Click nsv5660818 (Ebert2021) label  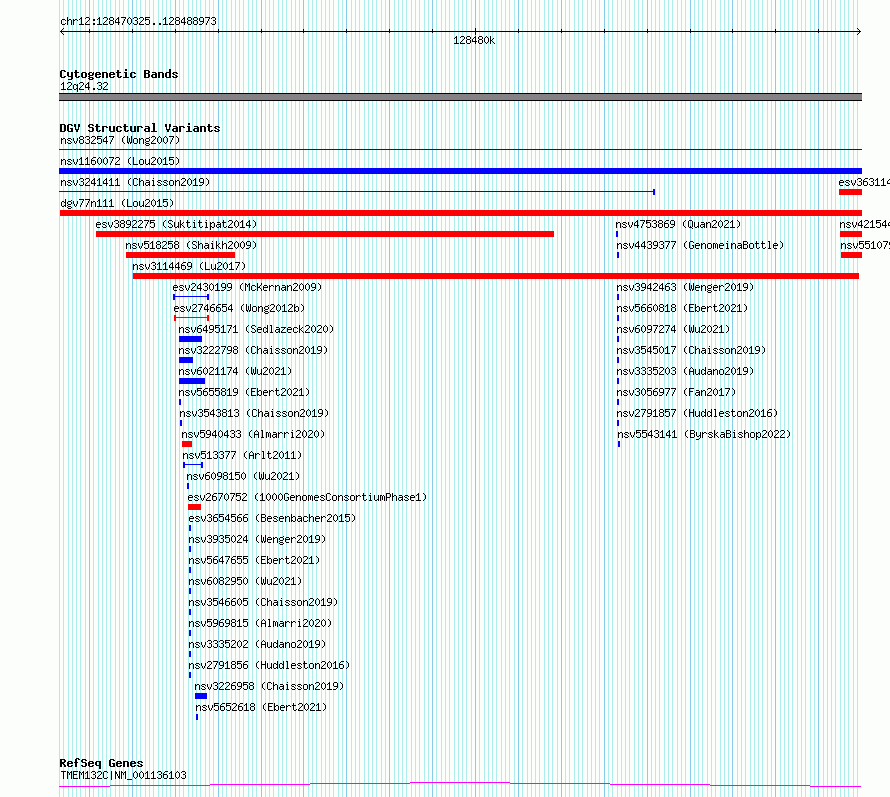683,308
